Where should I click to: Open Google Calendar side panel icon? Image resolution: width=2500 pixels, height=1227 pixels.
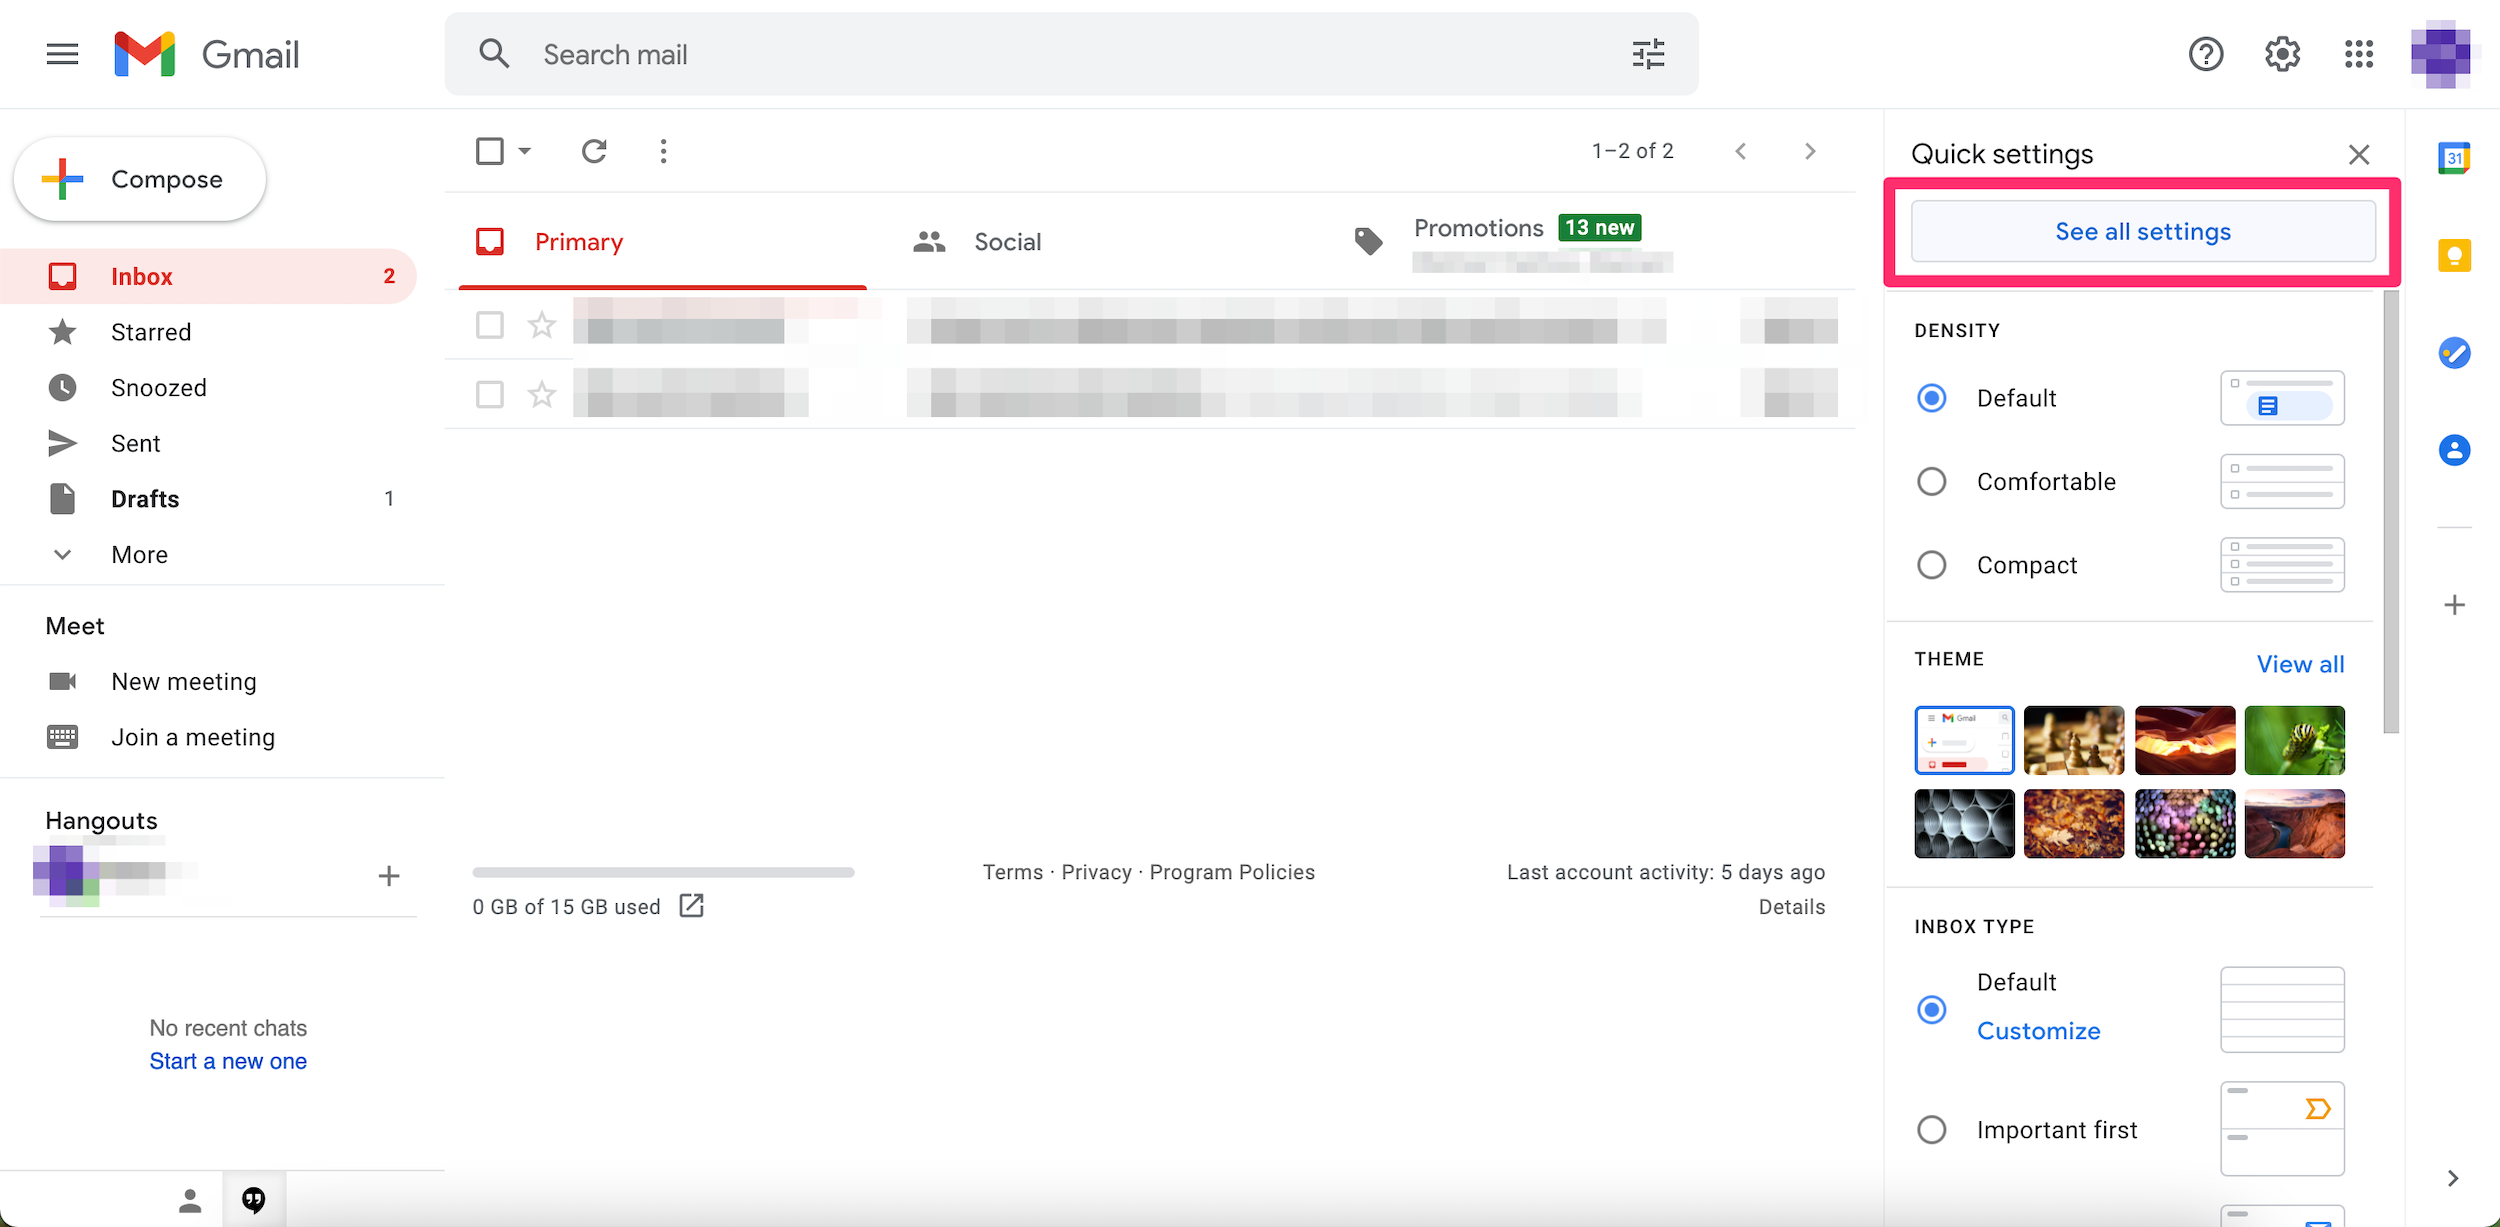pos(2454,158)
